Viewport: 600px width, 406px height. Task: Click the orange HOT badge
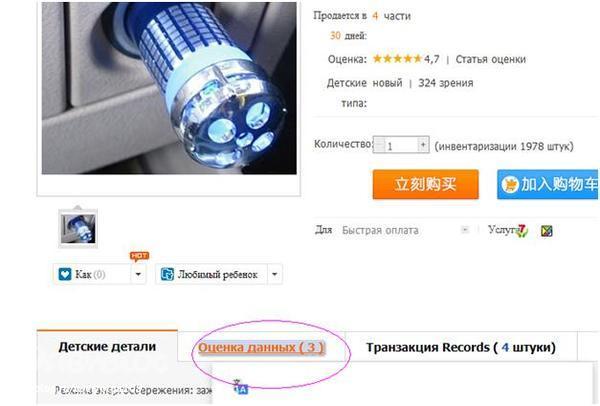point(139,256)
